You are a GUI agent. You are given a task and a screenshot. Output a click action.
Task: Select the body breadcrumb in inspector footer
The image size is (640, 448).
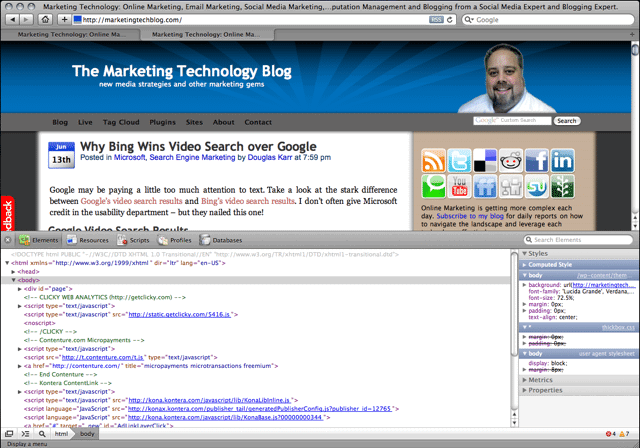pos(87,434)
